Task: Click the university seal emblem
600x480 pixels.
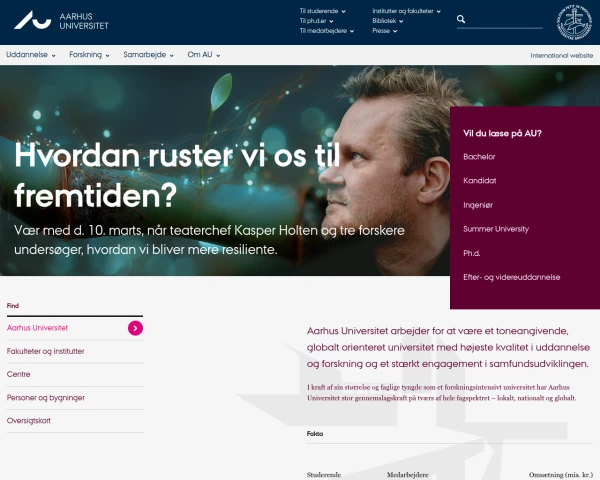Action: [x=574, y=23]
